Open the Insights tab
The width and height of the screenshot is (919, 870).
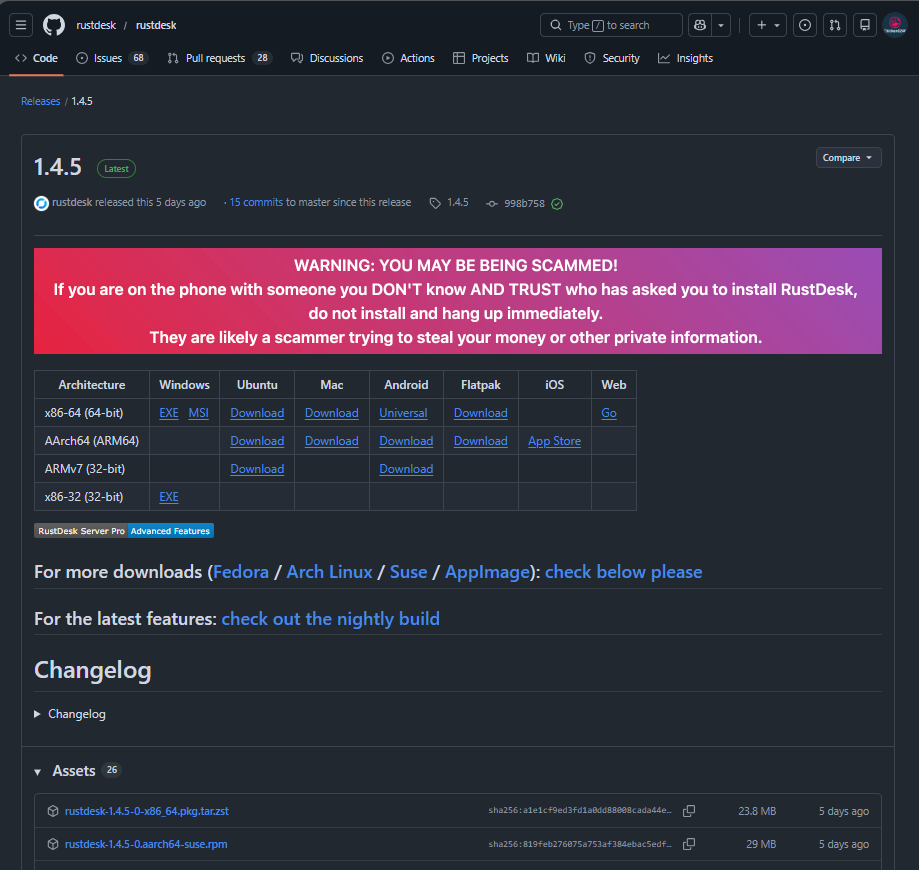(x=685, y=58)
